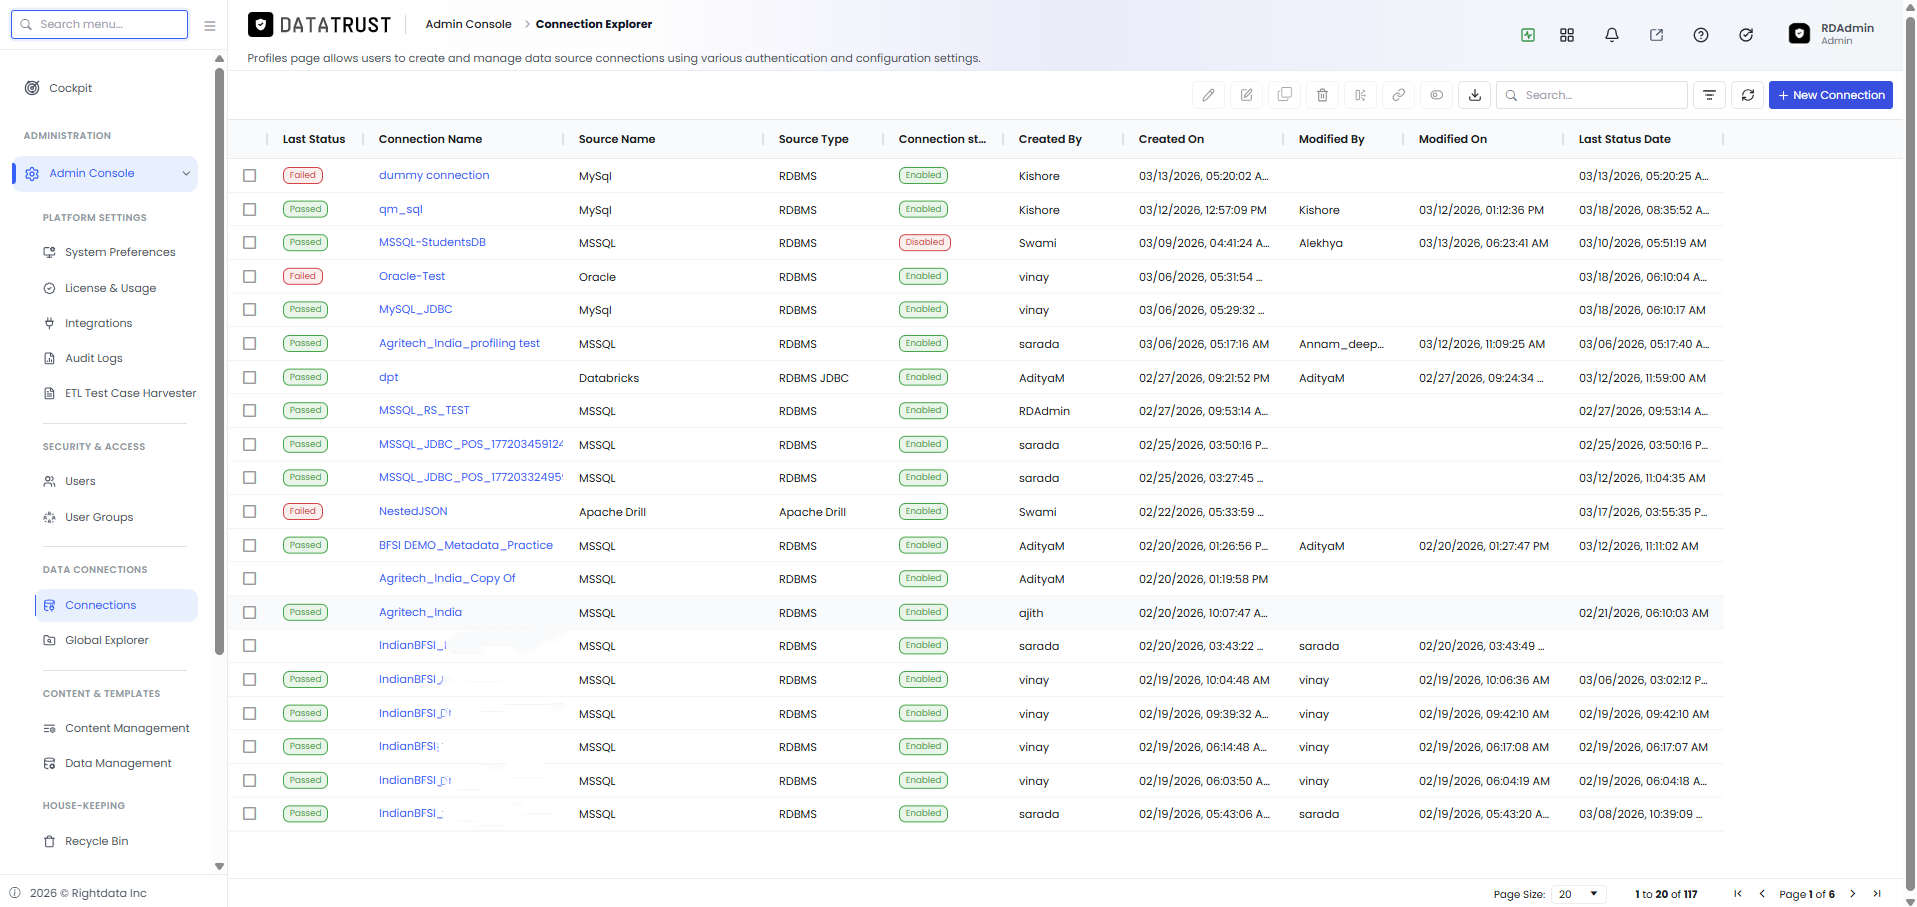Click the New Connection button

coord(1830,95)
